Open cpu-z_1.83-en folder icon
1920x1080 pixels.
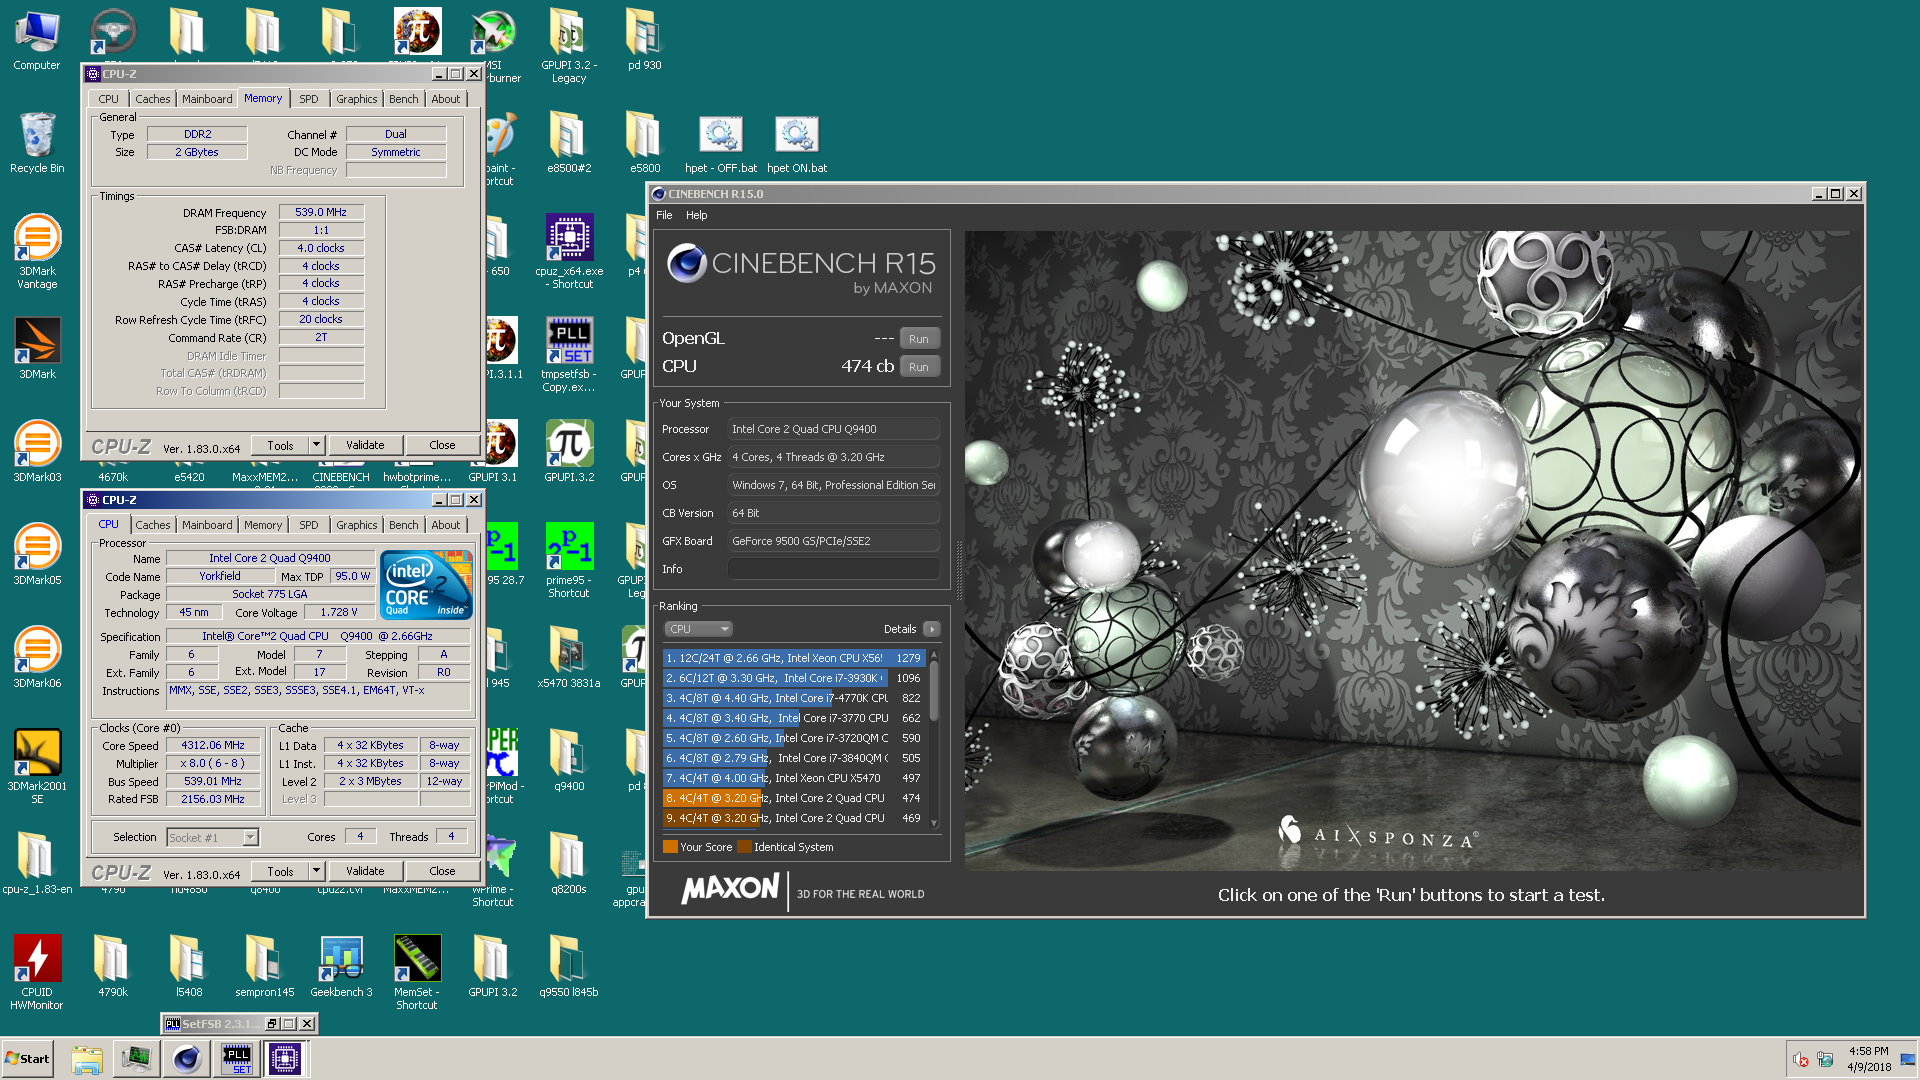tap(37, 863)
